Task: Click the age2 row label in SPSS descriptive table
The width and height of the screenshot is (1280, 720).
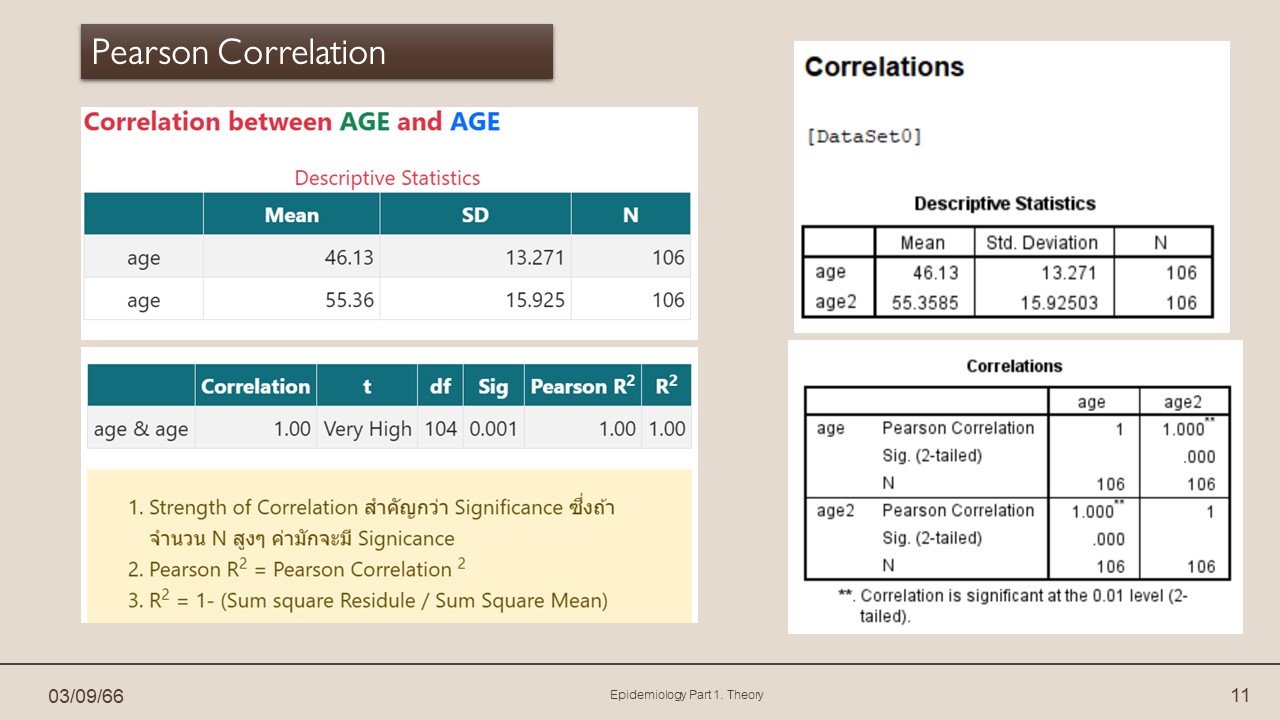Action: (836, 302)
